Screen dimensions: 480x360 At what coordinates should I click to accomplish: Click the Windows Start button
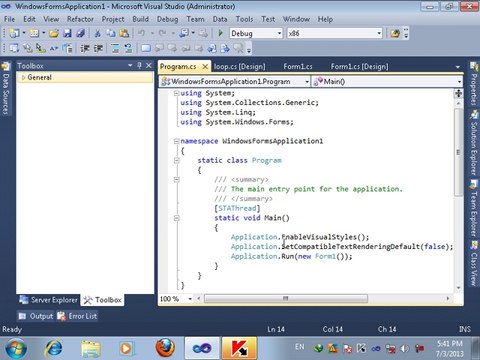pos(15,349)
